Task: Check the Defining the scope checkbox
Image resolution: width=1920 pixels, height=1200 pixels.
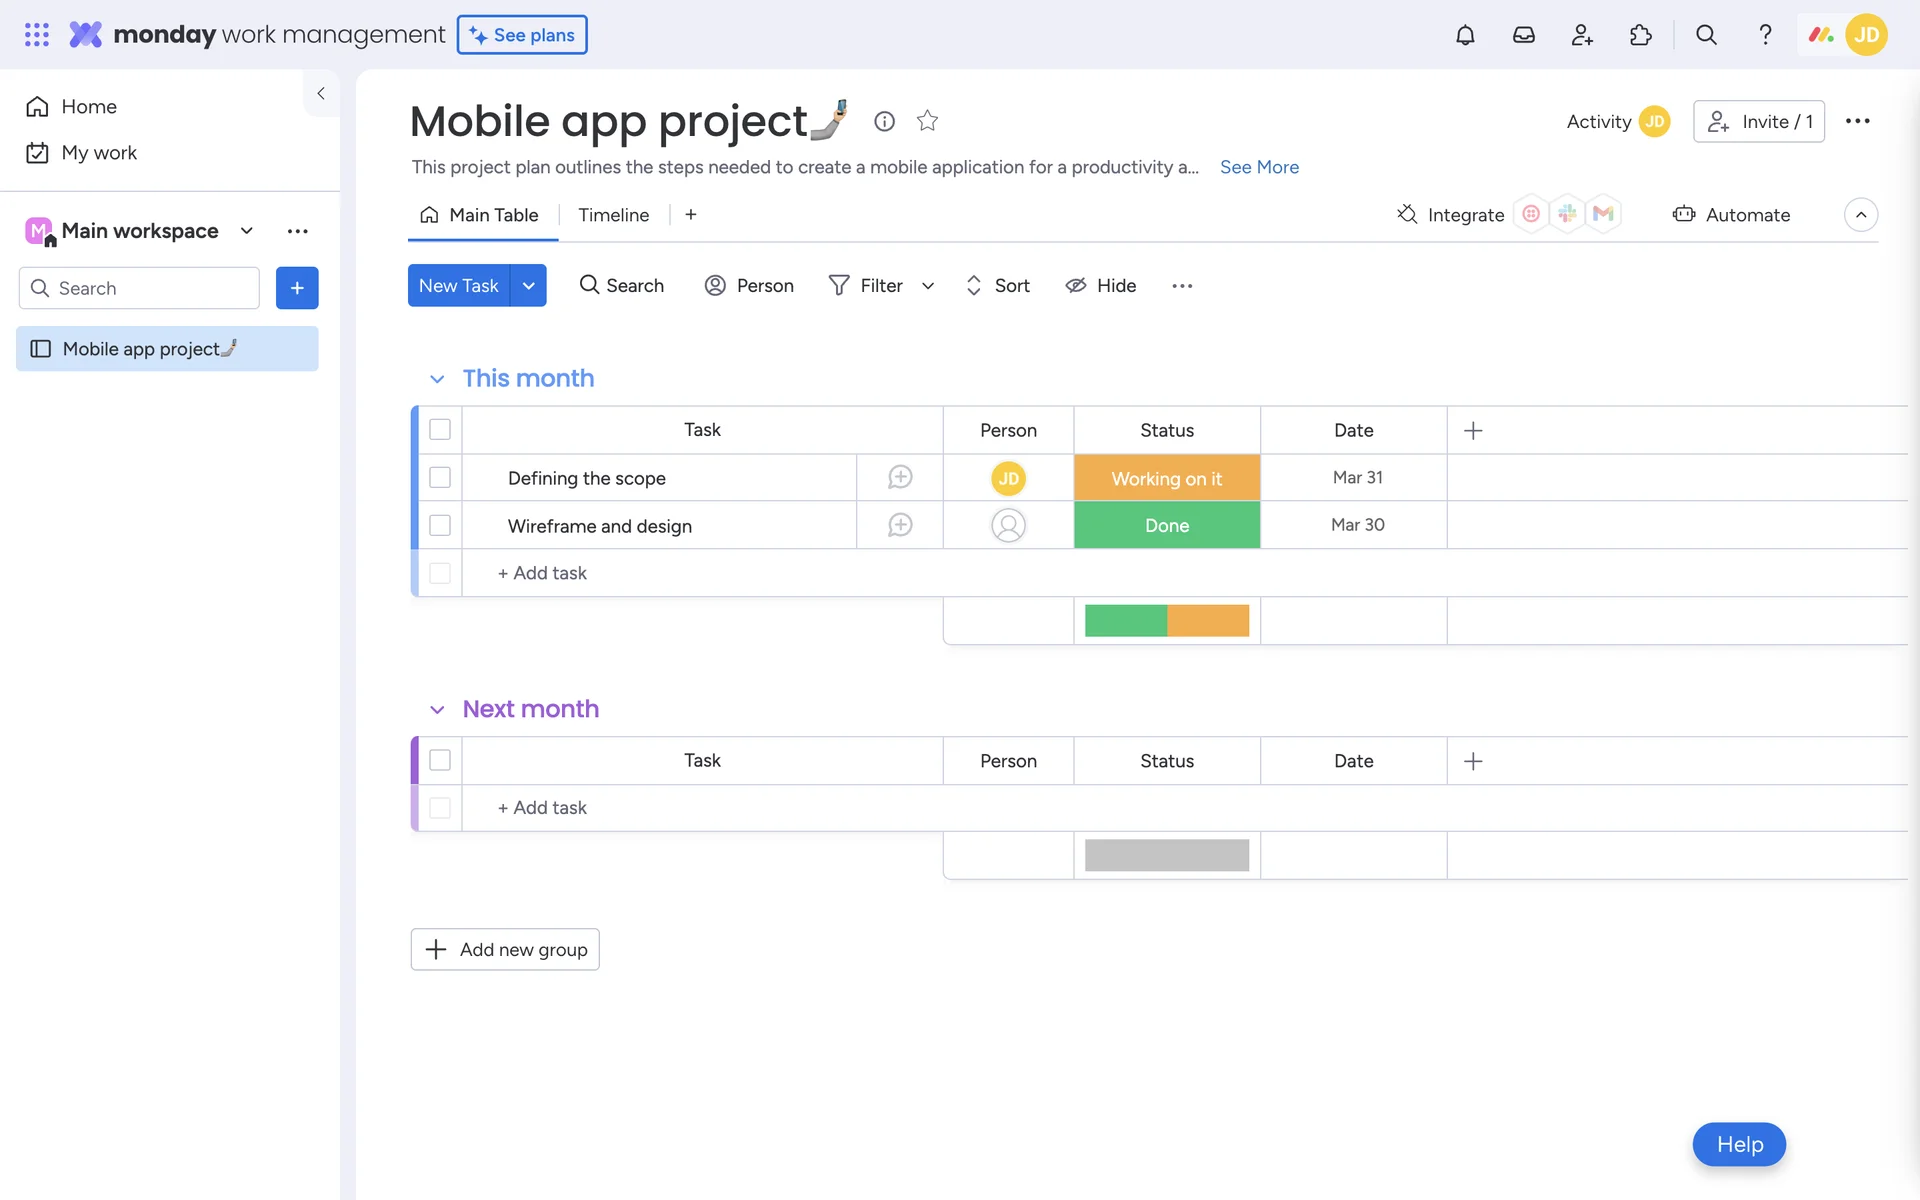Action: [440, 478]
